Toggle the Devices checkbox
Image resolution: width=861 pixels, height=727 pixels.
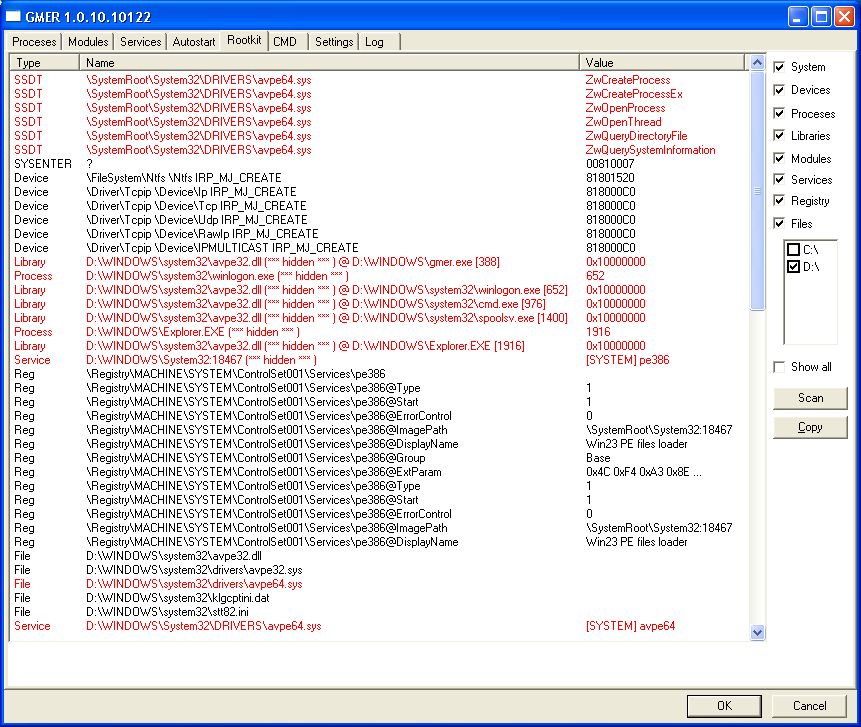click(780, 90)
